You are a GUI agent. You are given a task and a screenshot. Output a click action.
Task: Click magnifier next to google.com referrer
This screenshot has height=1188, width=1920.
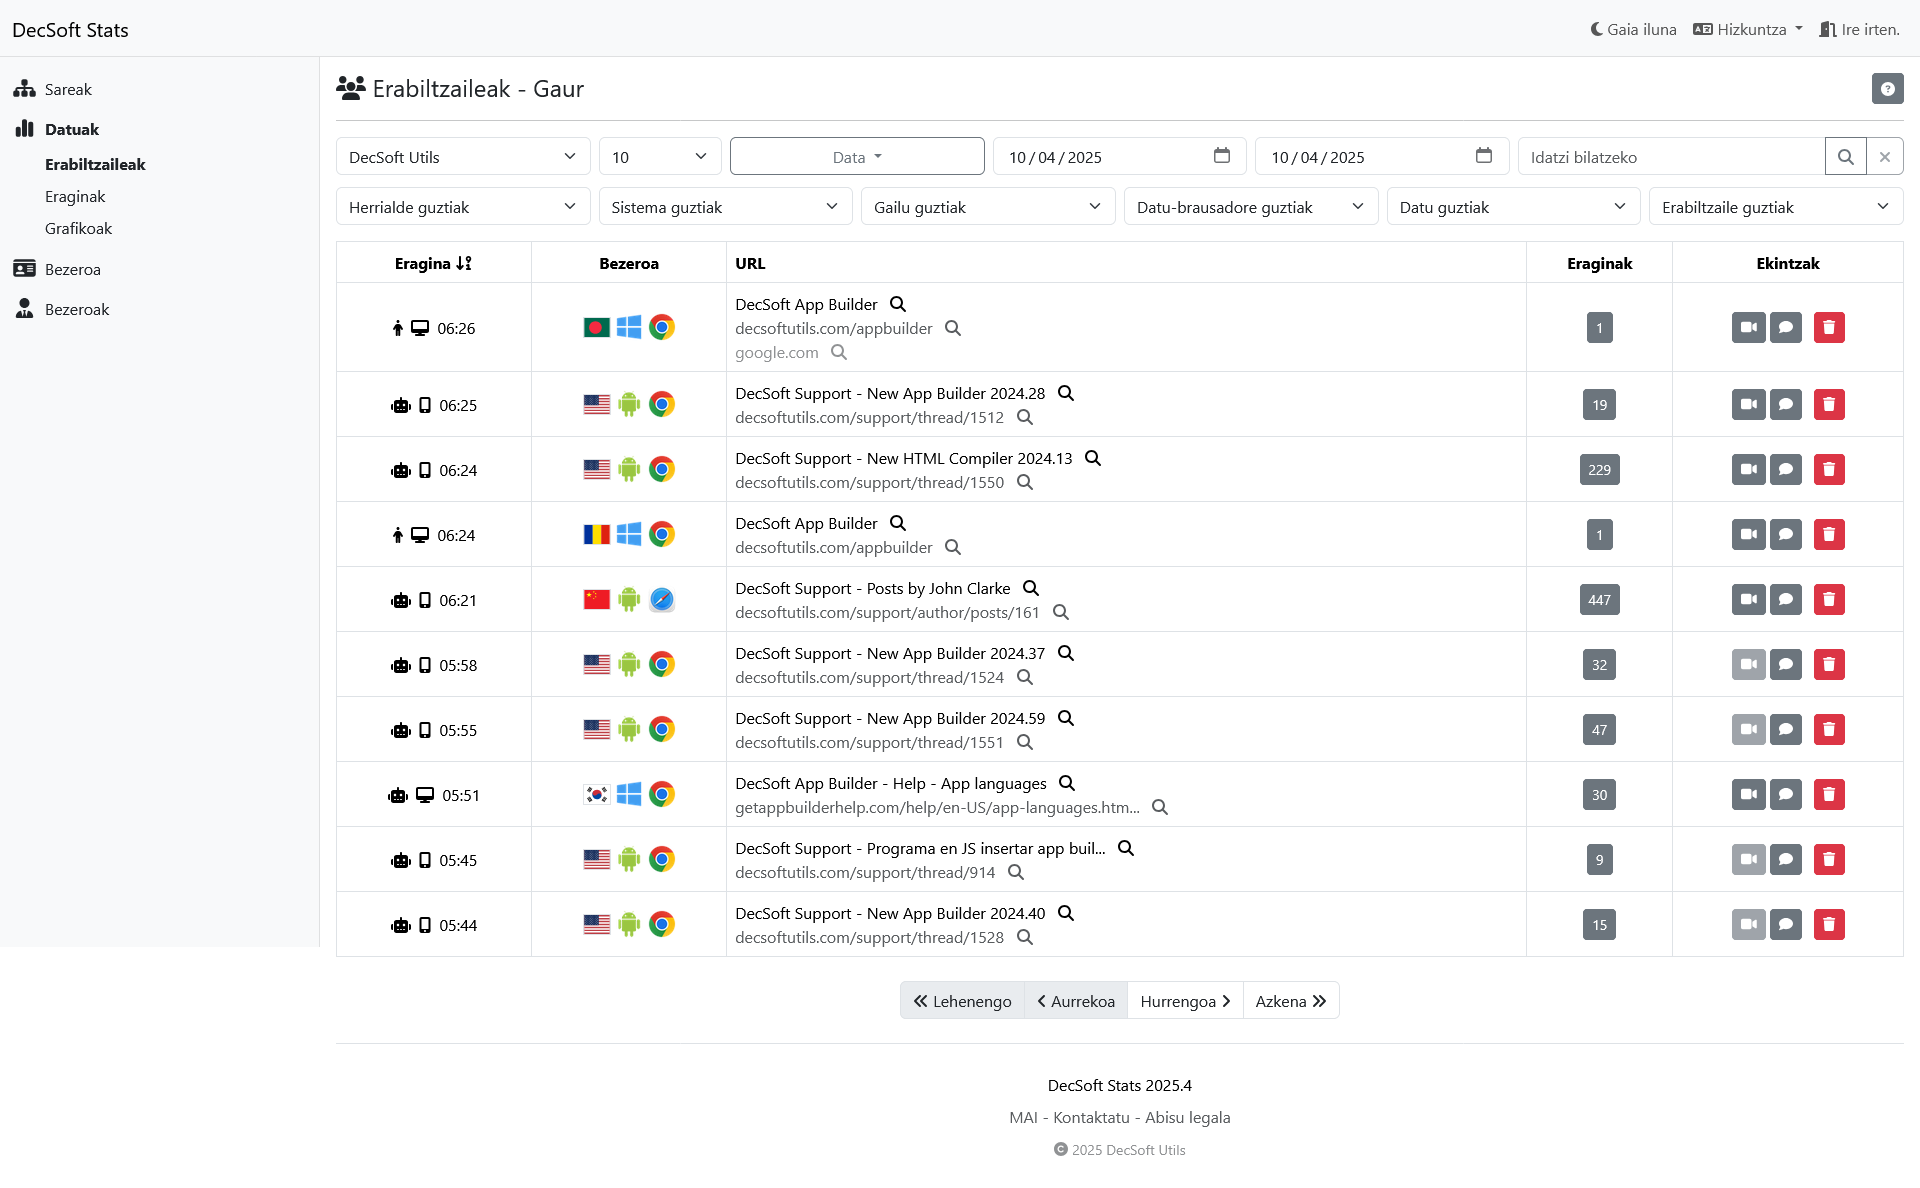[839, 352]
